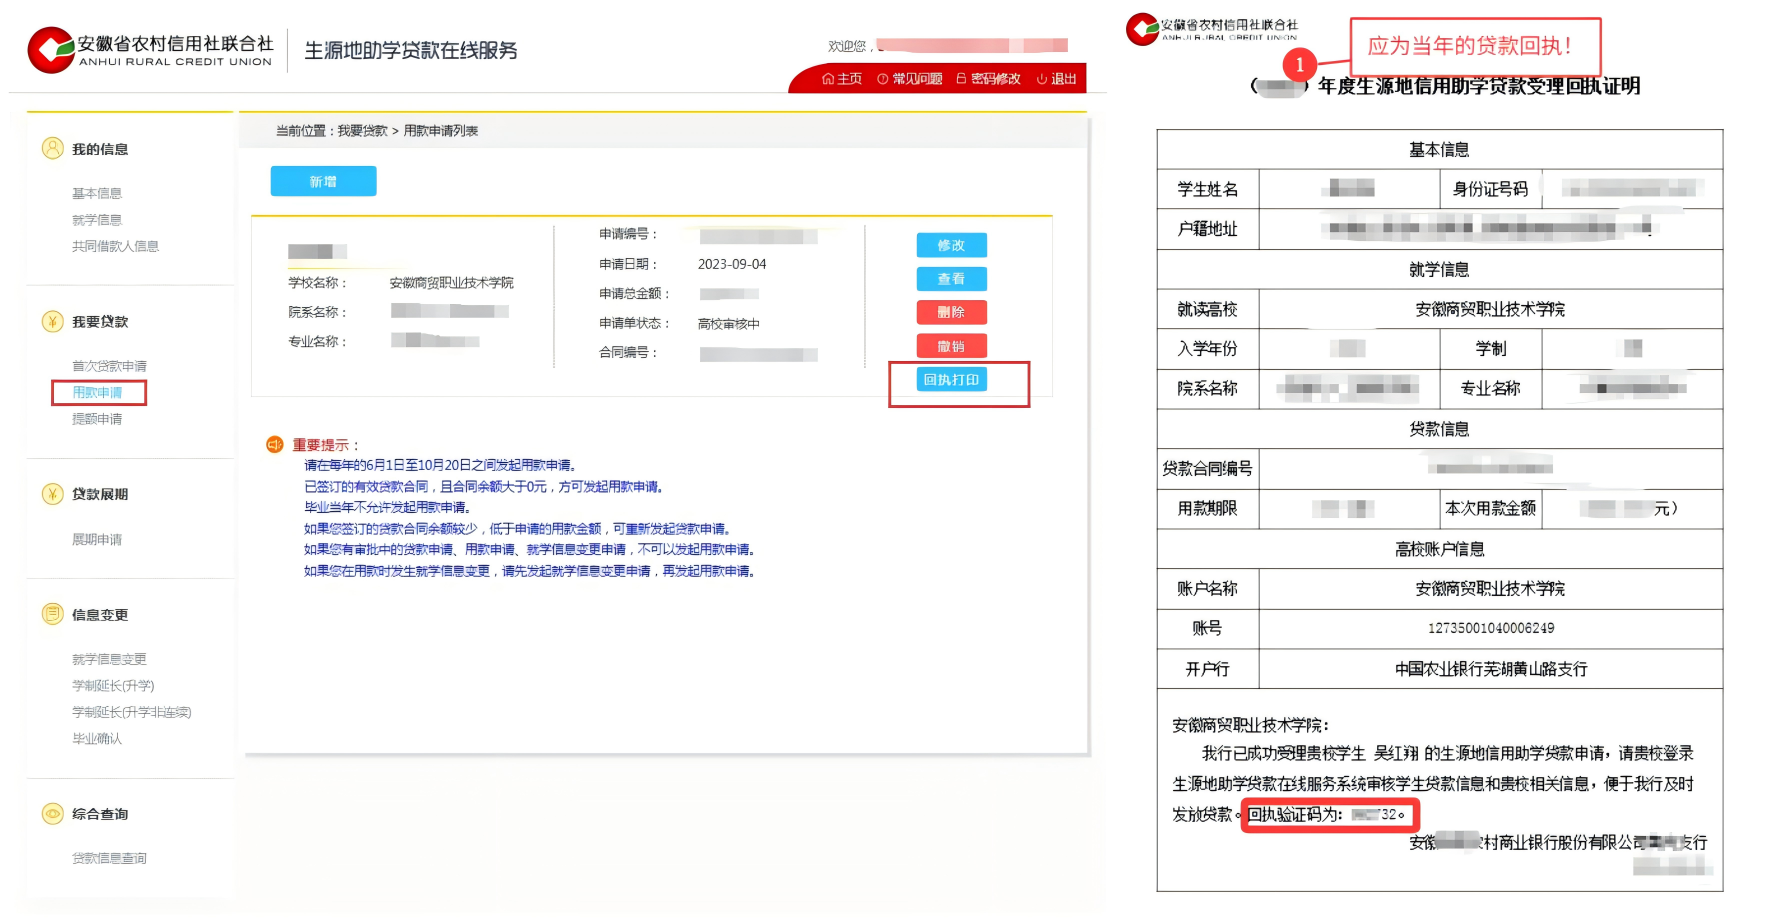
Task: Click the 我要贷款 yuan coin icon
Action: [x=52, y=321]
